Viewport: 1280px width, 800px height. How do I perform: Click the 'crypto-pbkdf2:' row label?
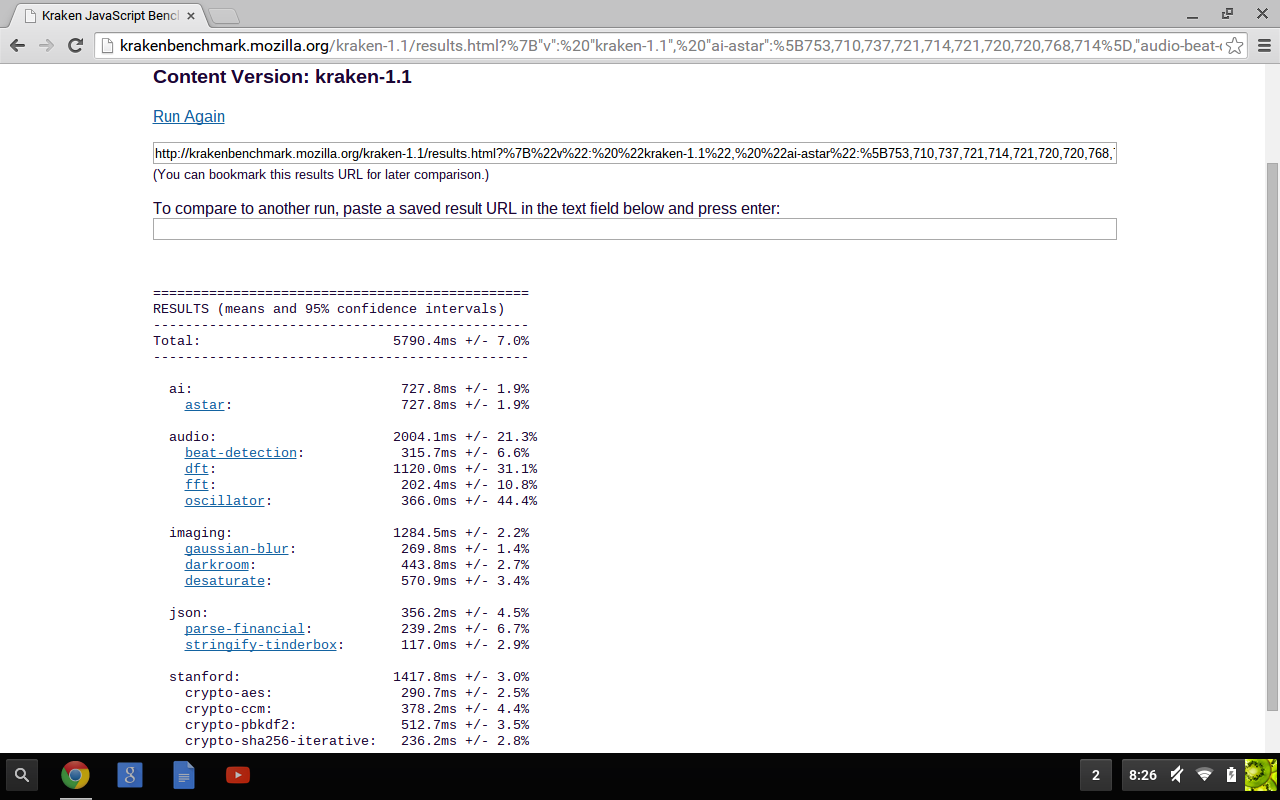(x=241, y=725)
